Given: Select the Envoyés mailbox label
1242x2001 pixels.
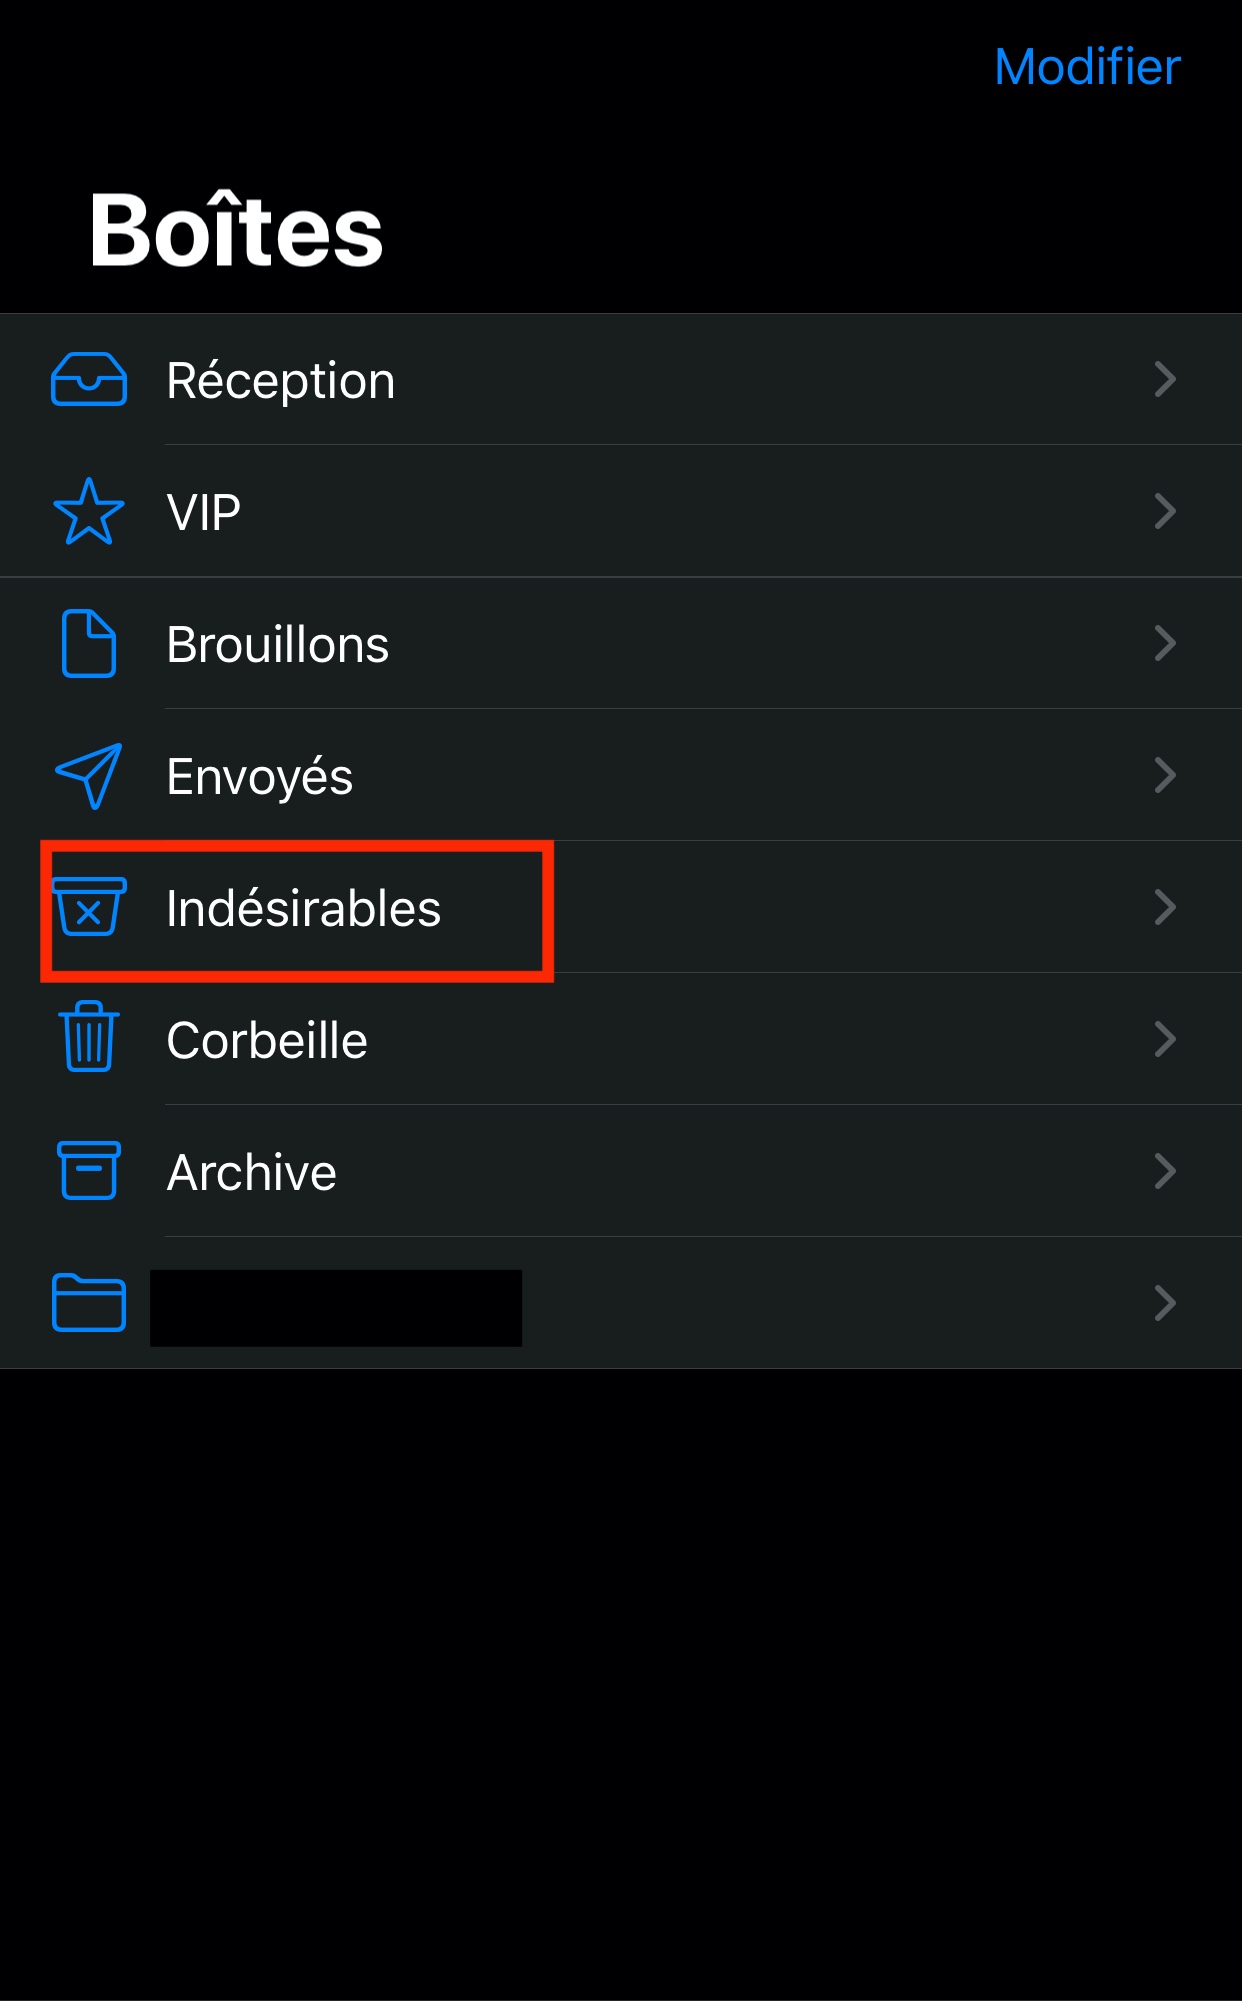Looking at the screenshot, I should (x=260, y=777).
